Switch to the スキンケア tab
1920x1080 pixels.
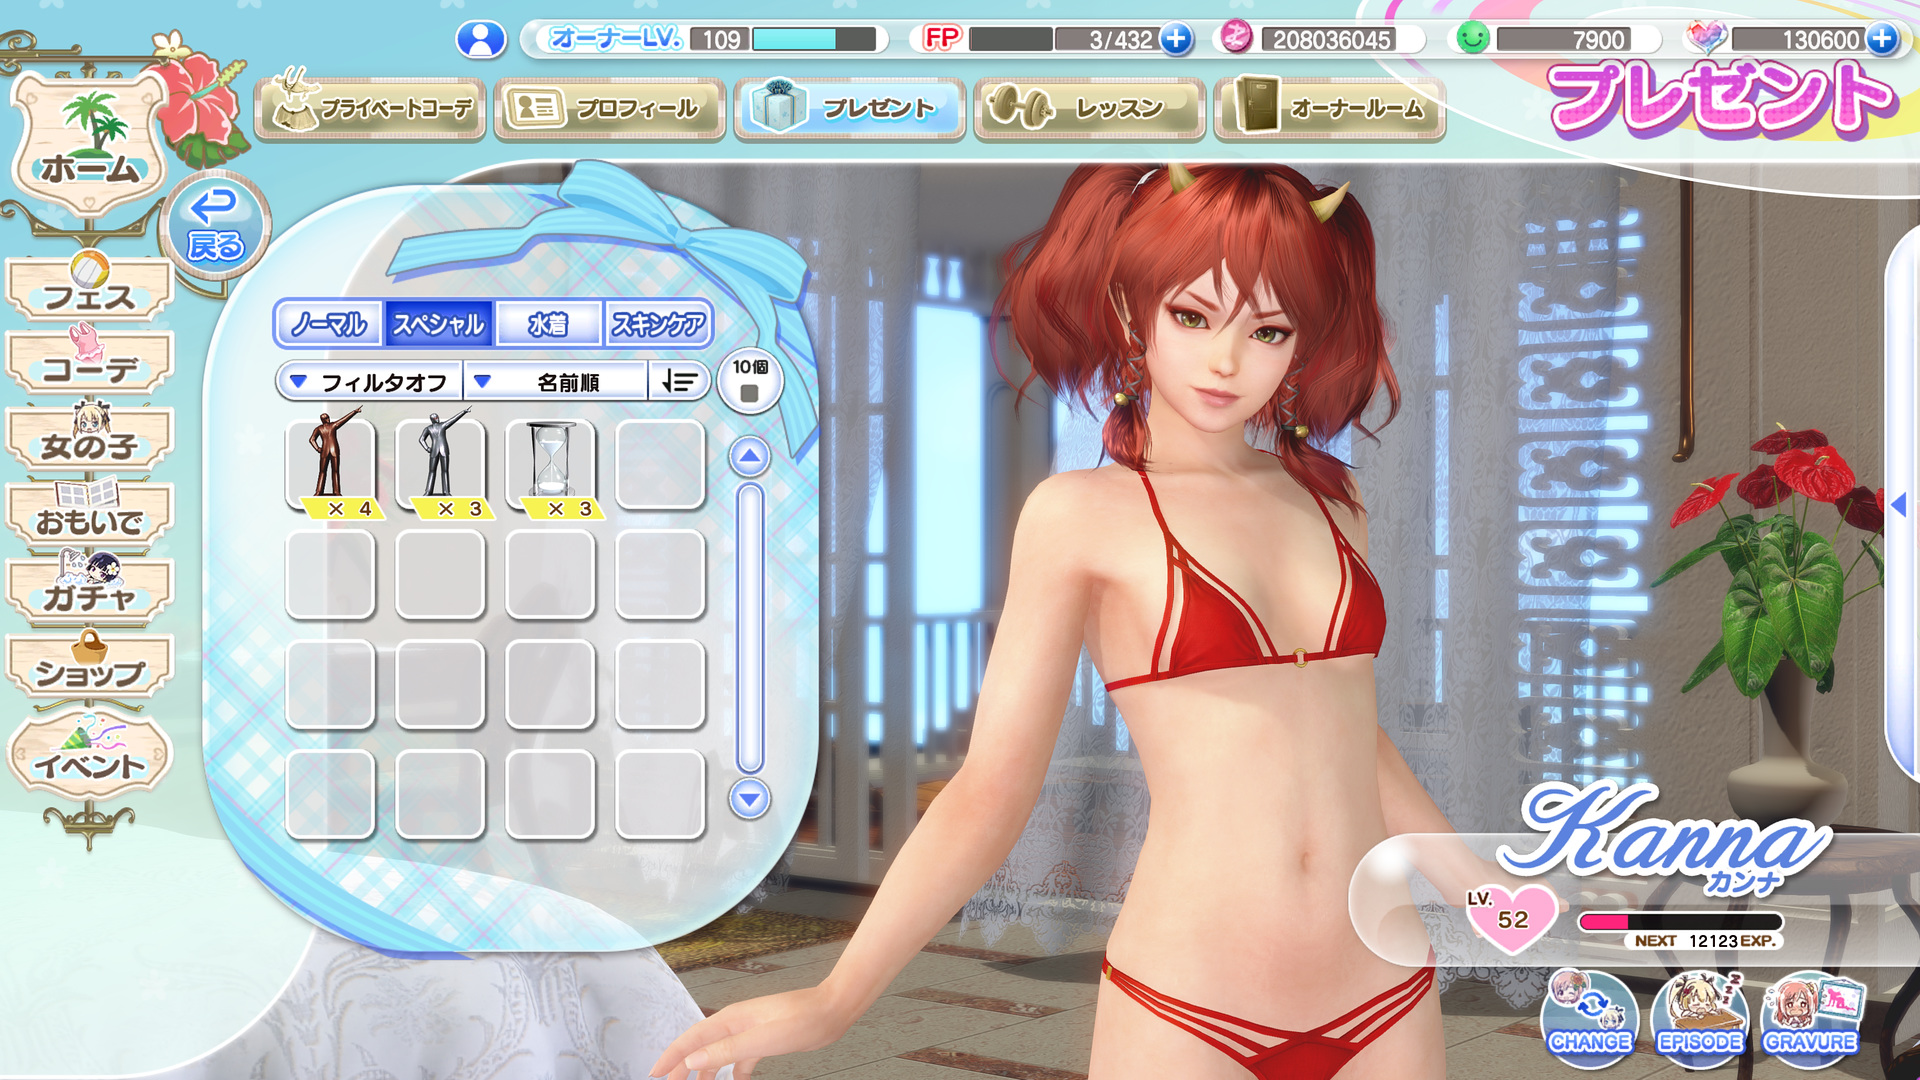[x=658, y=324]
